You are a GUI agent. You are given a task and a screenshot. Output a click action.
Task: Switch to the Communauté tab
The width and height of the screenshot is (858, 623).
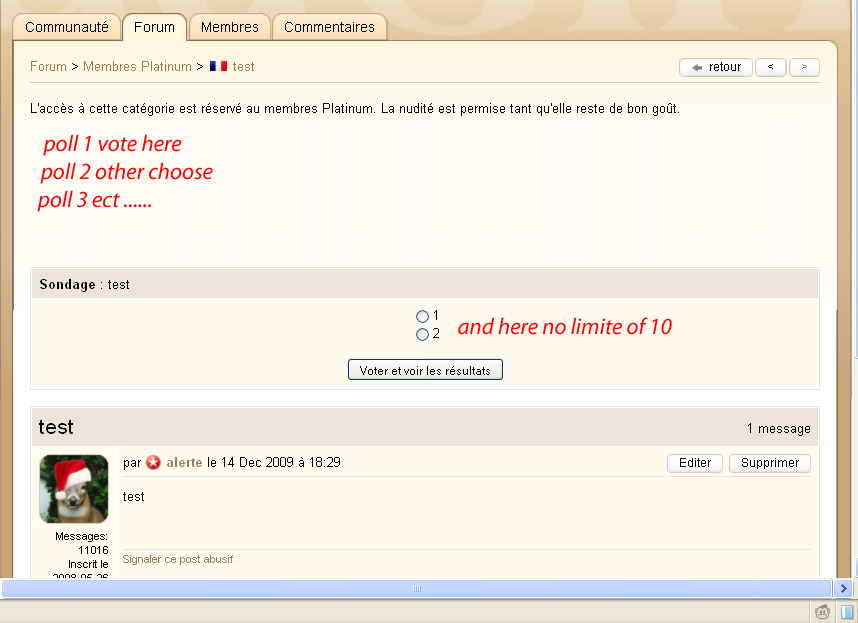[x=67, y=27]
